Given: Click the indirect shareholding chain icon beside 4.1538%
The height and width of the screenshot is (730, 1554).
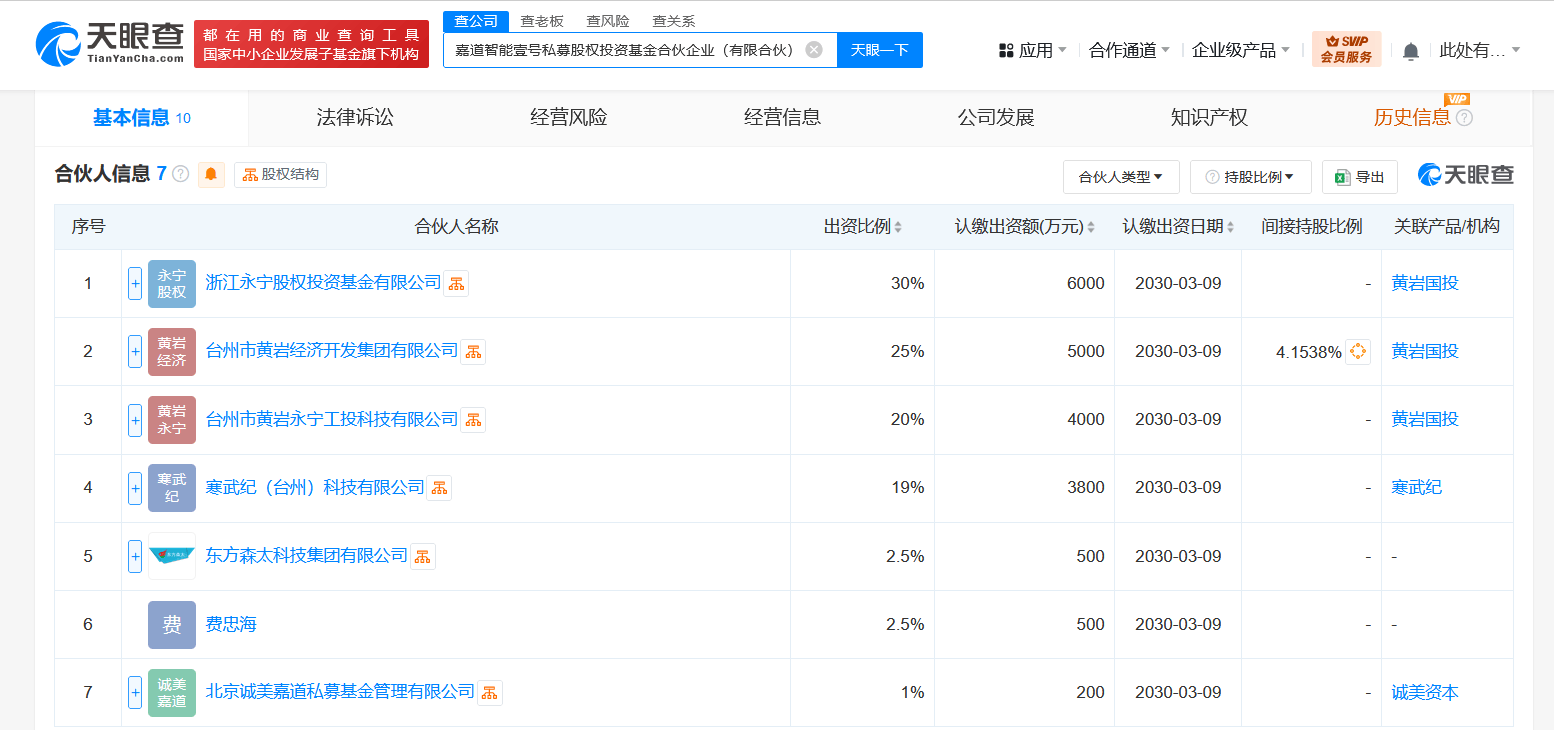Looking at the screenshot, I should (1357, 352).
